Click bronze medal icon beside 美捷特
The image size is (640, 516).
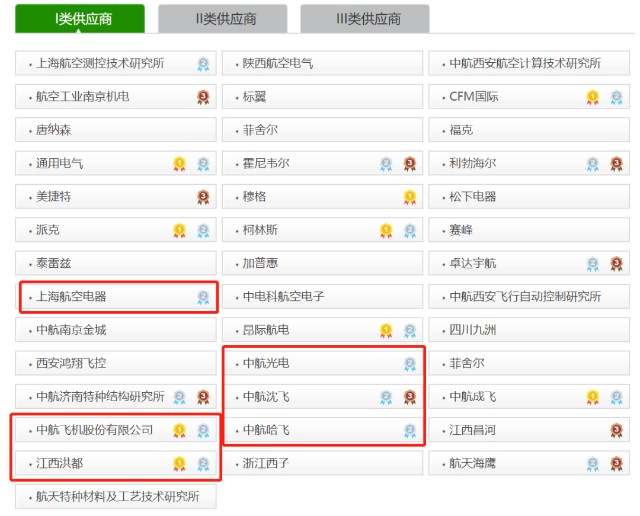tap(203, 197)
